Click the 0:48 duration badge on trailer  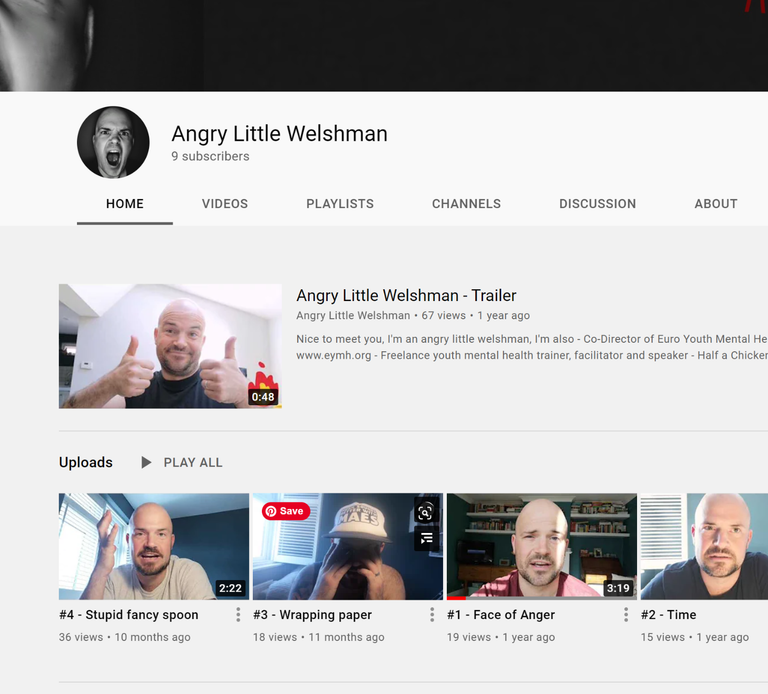[263, 397]
